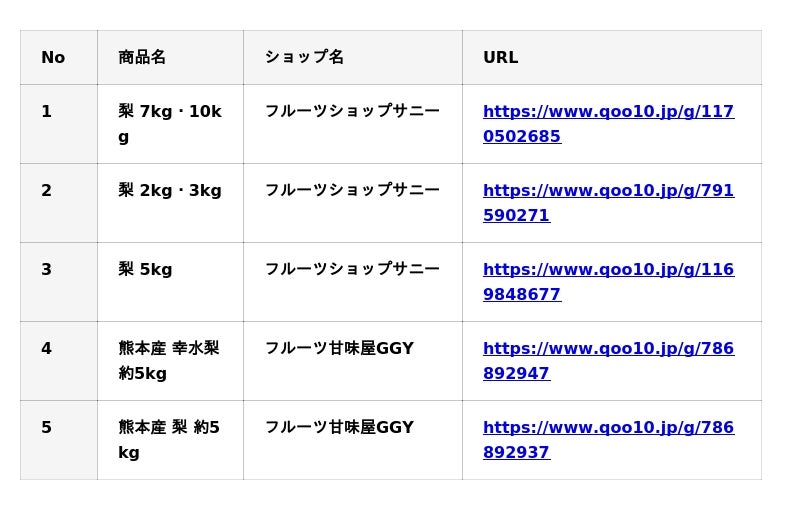Click the URL column header
Screen dimensions: 800x510
click(500, 58)
